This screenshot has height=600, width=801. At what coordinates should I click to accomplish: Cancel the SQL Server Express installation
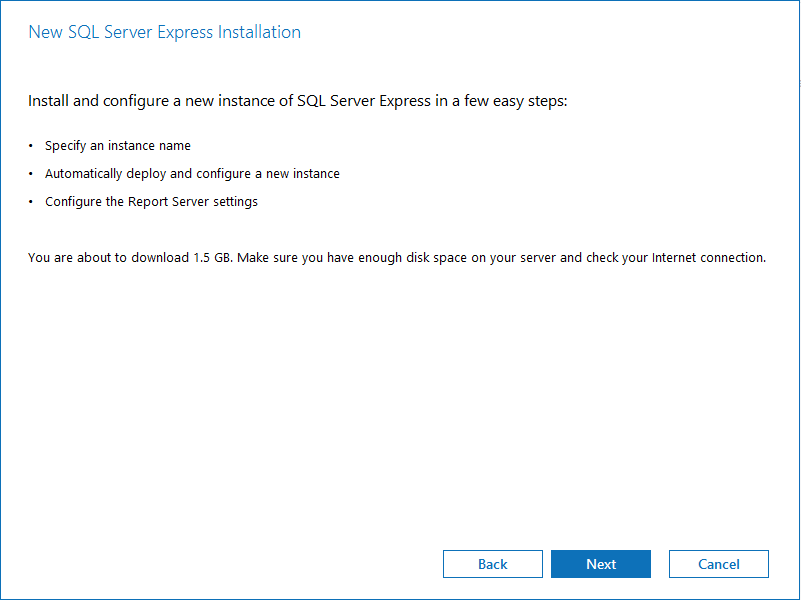click(x=719, y=564)
